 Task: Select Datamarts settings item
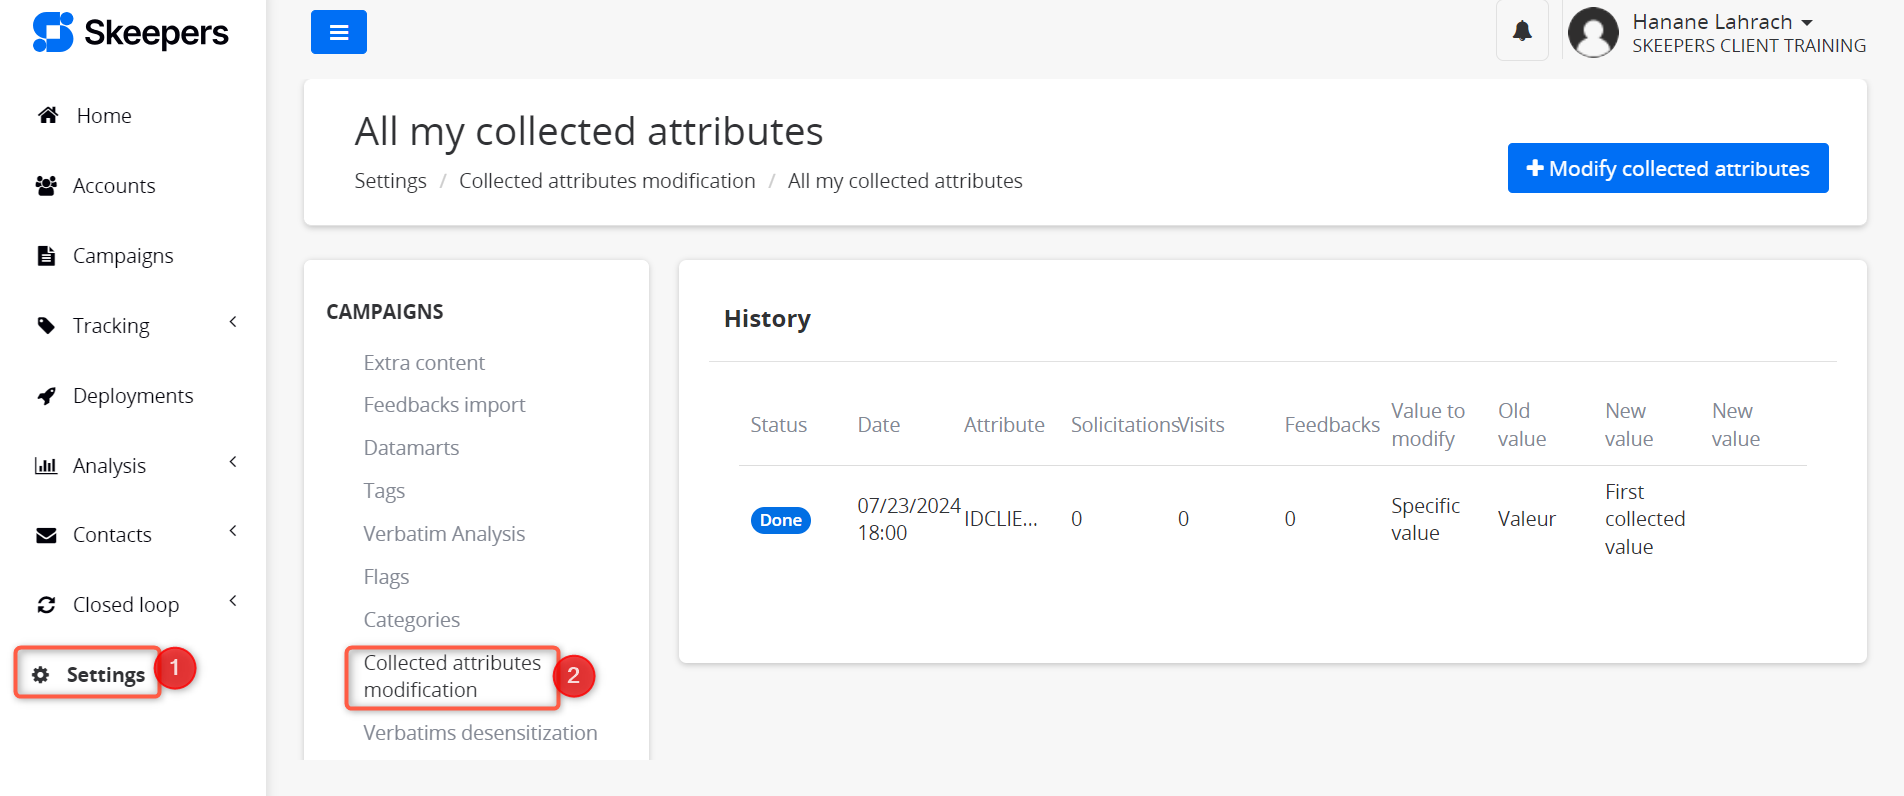pos(411,448)
